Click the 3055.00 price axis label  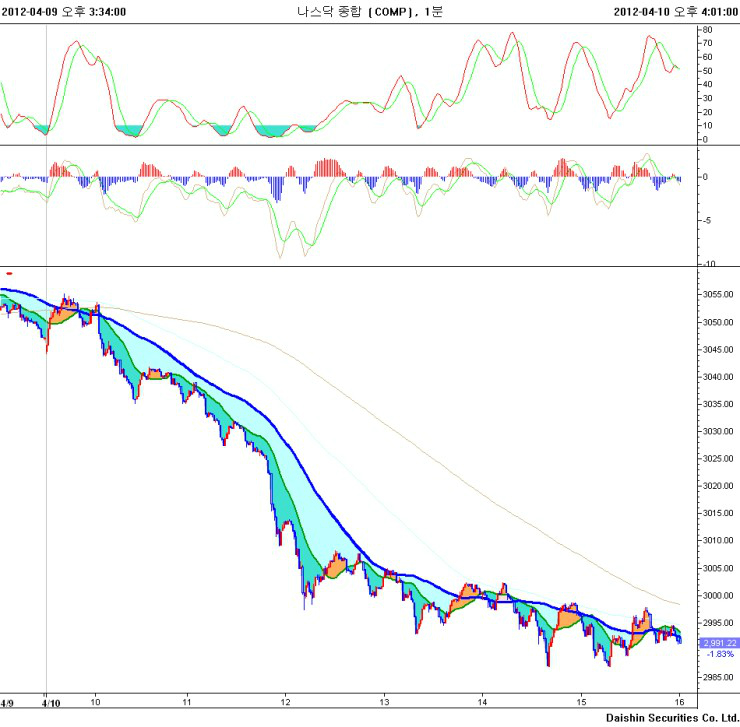pyautogui.click(x=719, y=295)
